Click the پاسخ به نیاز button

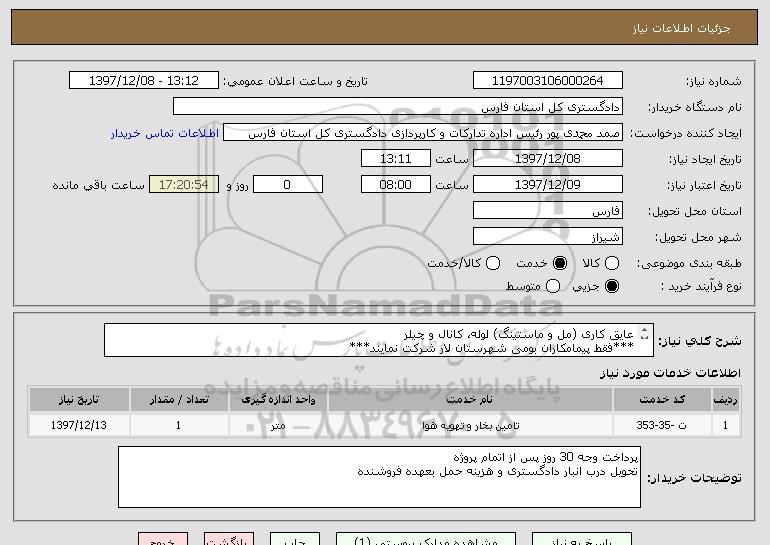tap(582, 539)
